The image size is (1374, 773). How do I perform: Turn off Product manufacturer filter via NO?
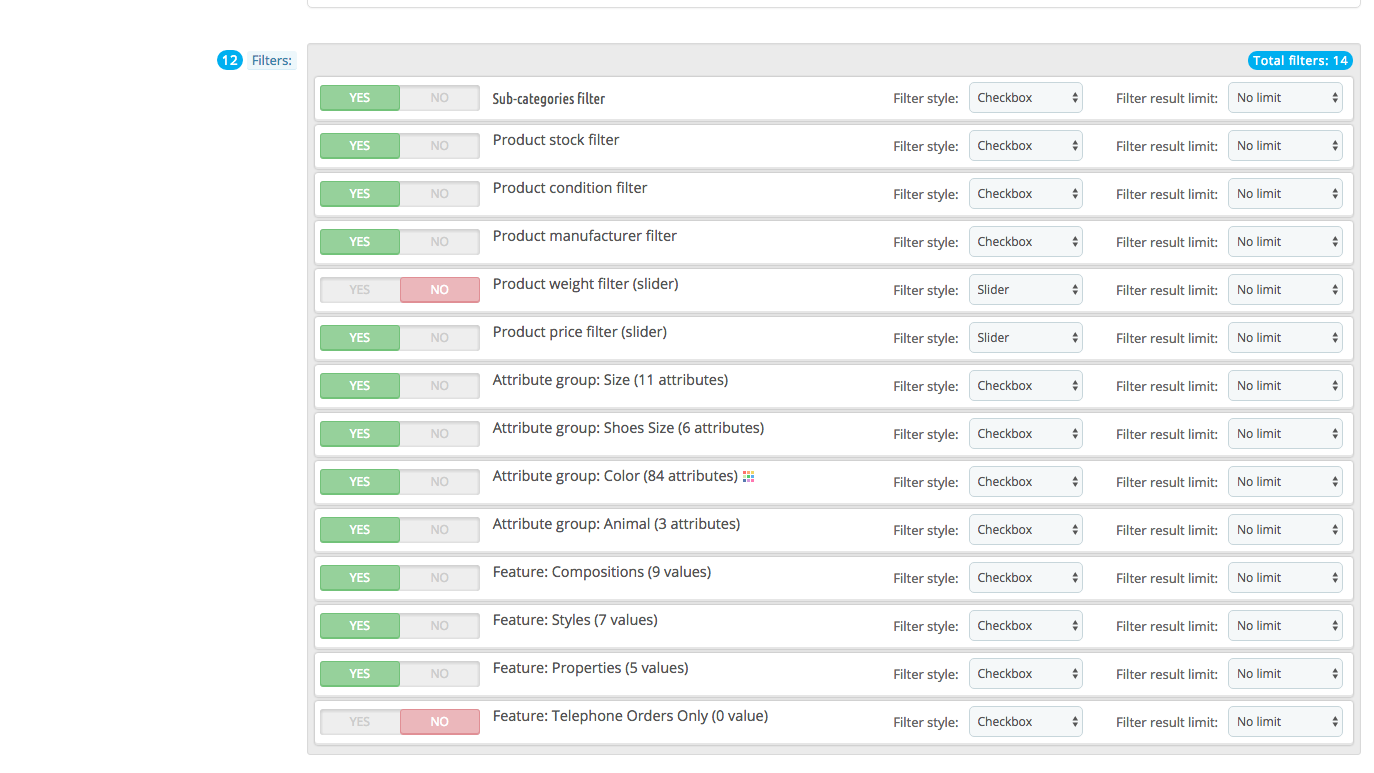pyautogui.click(x=440, y=242)
